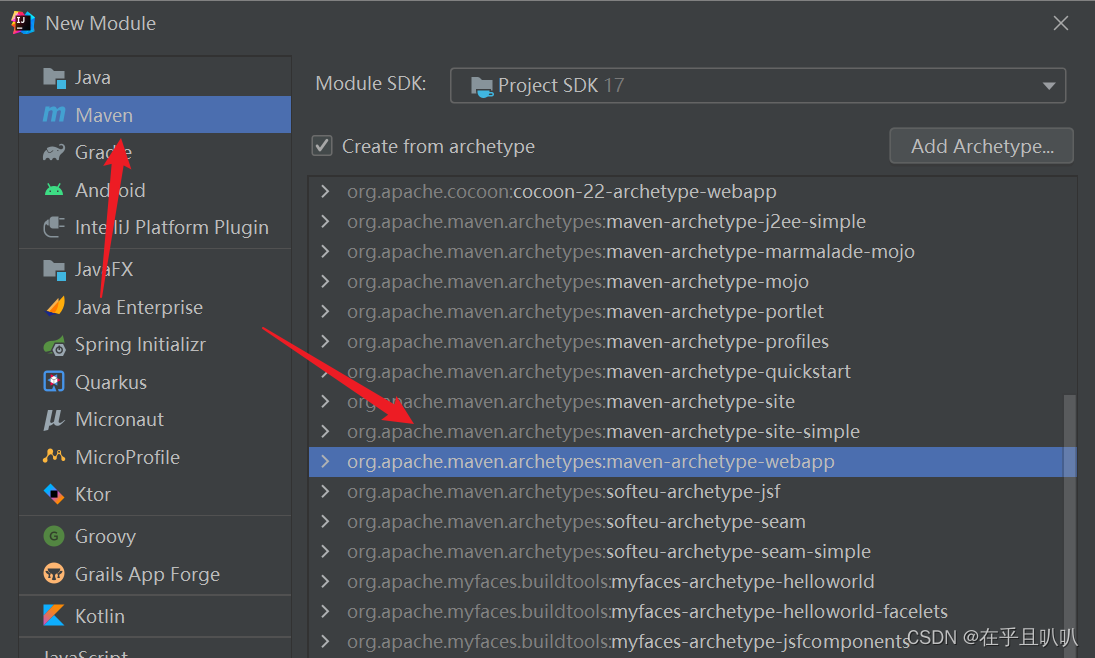The width and height of the screenshot is (1095, 658).
Task: Select Groovy module type
Action: [x=155, y=536]
